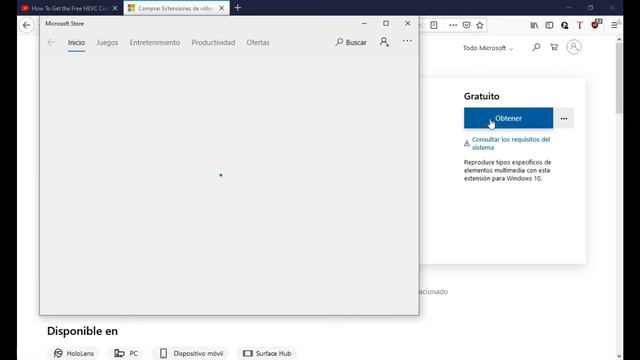Go back using the Microsoft Store back arrow
This screenshot has width=640, height=360.
51,42
